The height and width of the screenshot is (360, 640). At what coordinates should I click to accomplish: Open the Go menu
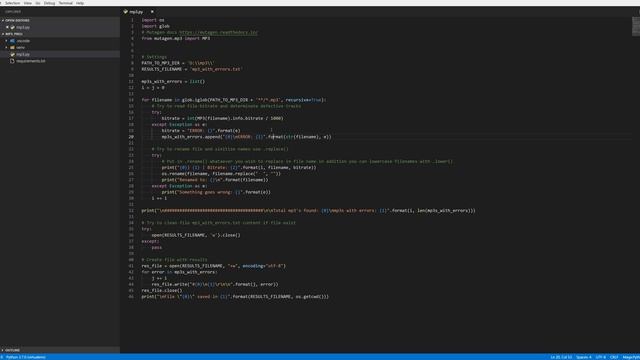pos(38,3)
